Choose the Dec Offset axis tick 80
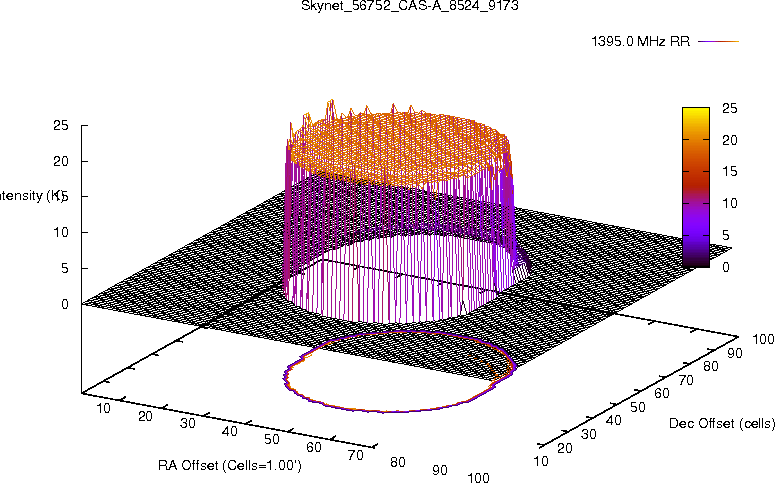Viewport: 775px width, 483px height. click(x=711, y=366)
